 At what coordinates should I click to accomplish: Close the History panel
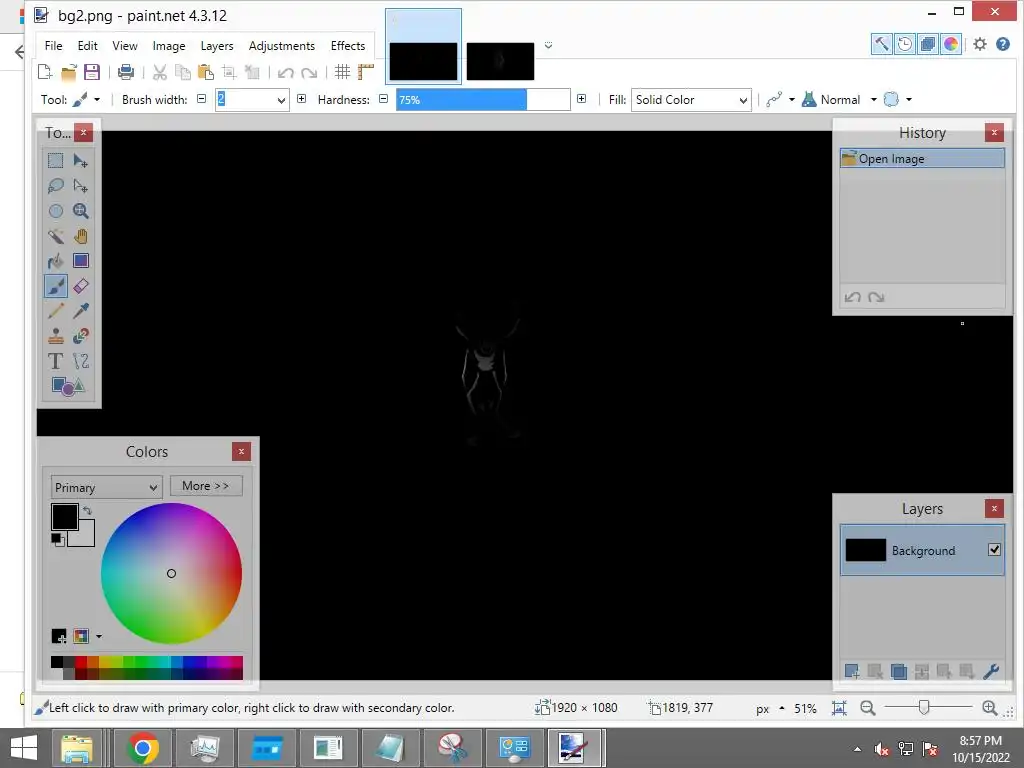tap(994, 133)
